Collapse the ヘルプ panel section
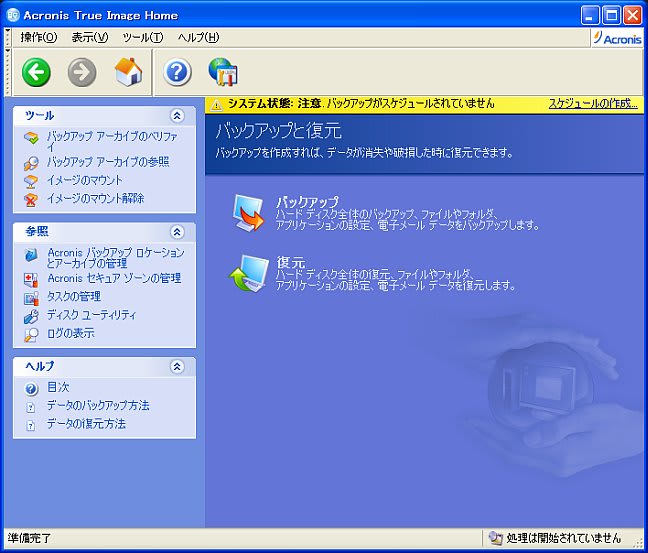Screen dimensions: 648x553 (x=177, y=367)
